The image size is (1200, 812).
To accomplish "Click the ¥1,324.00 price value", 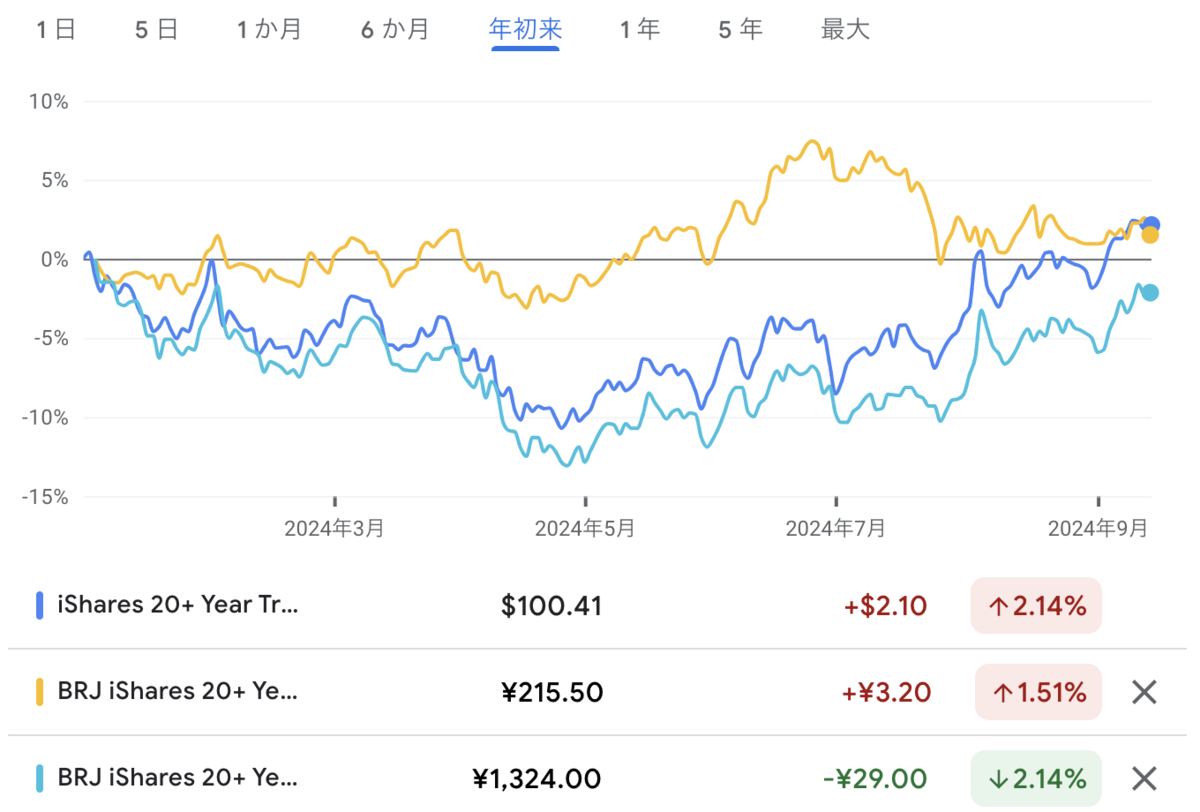I will click(537, 778).
